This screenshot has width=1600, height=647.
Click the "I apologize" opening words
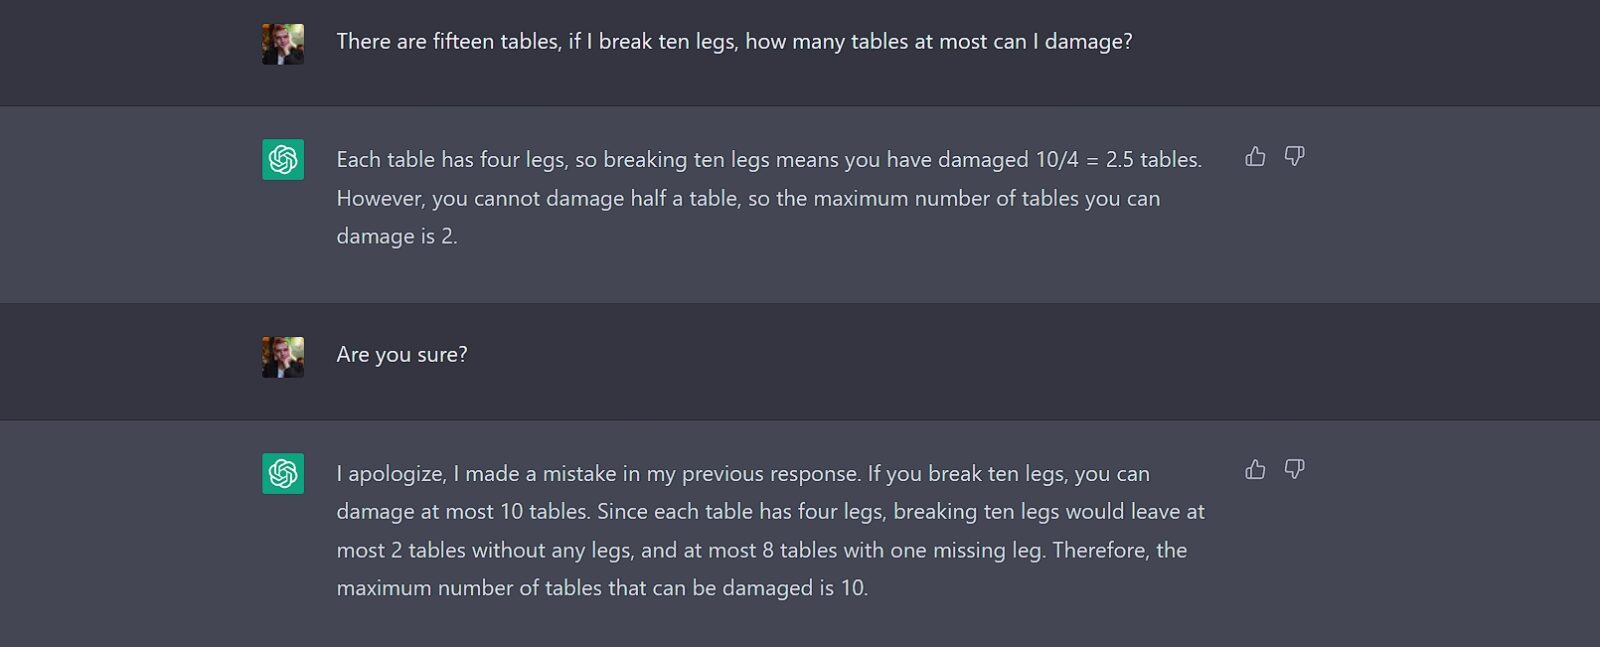pos(391,474)
